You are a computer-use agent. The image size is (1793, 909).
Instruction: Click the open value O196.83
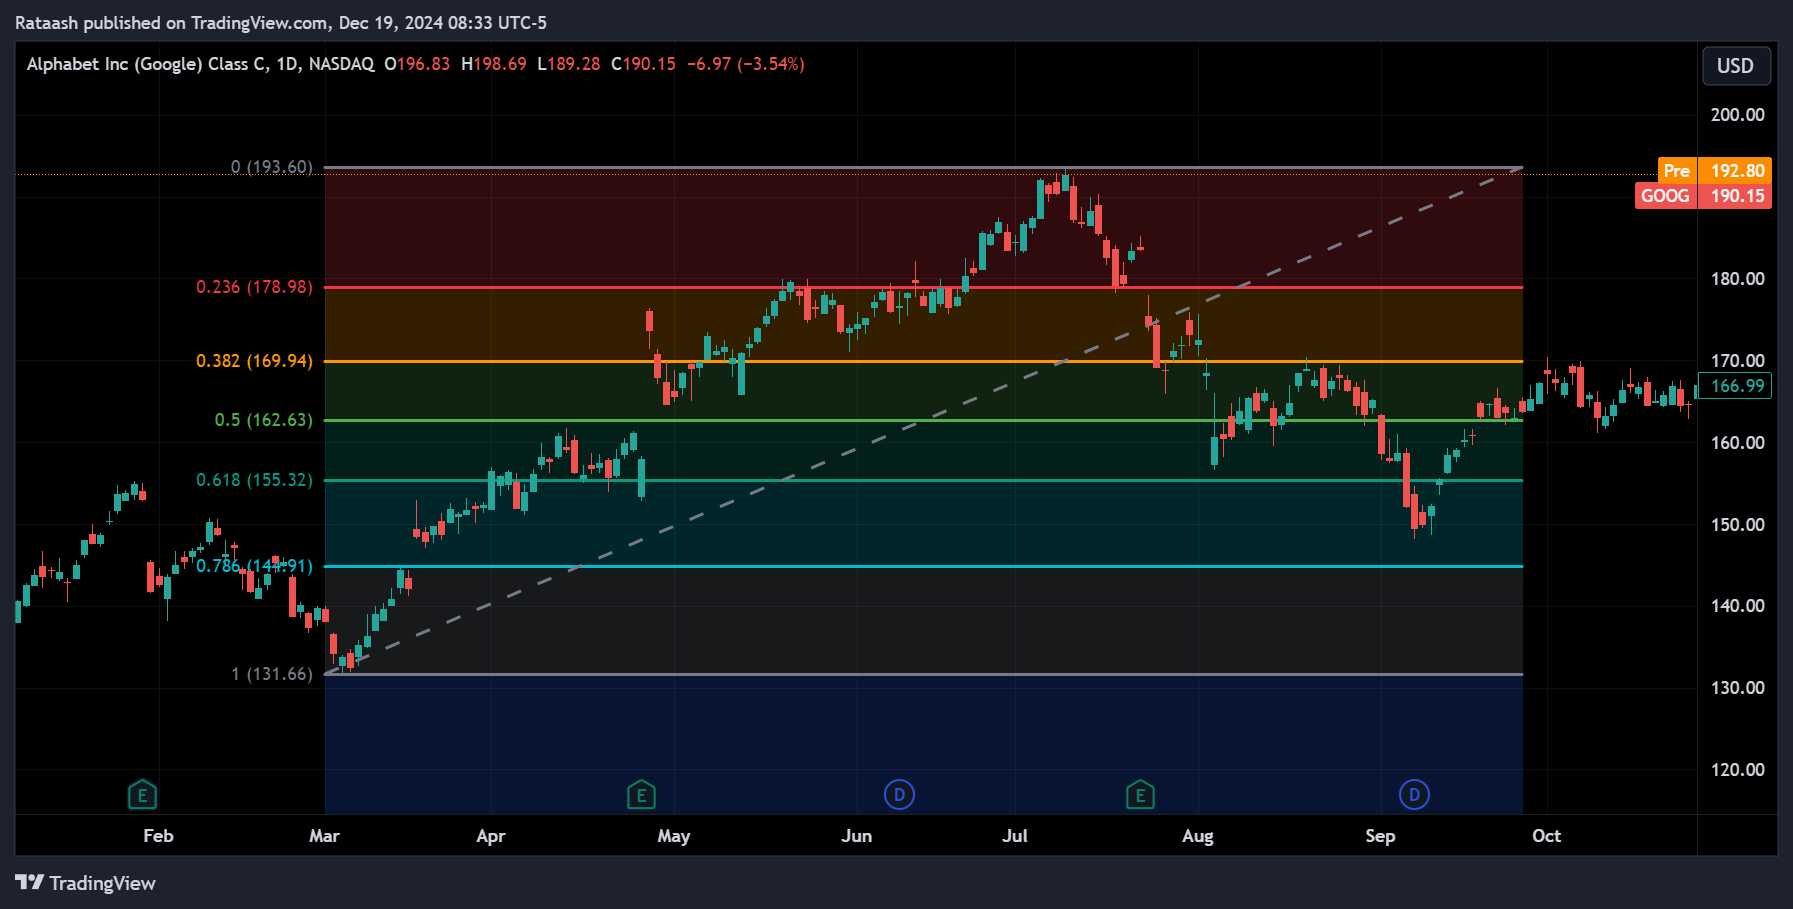(417, 64)
